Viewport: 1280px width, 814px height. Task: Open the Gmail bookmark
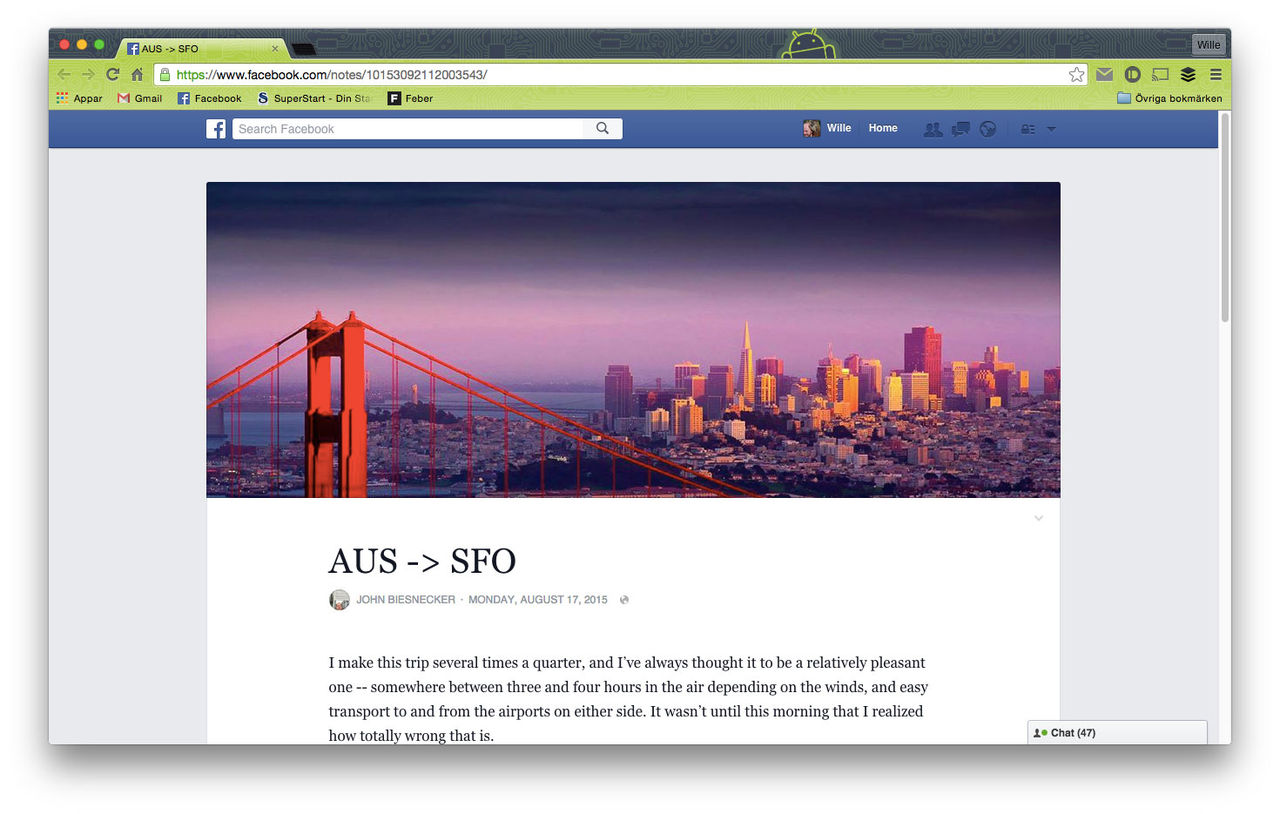tap(140, 98)
